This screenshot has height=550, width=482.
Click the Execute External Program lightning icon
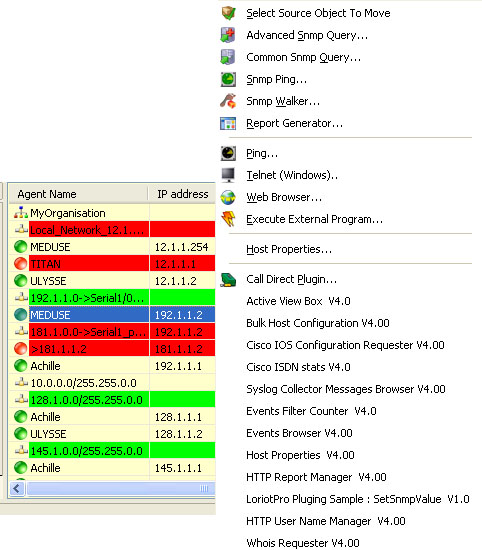228,219
